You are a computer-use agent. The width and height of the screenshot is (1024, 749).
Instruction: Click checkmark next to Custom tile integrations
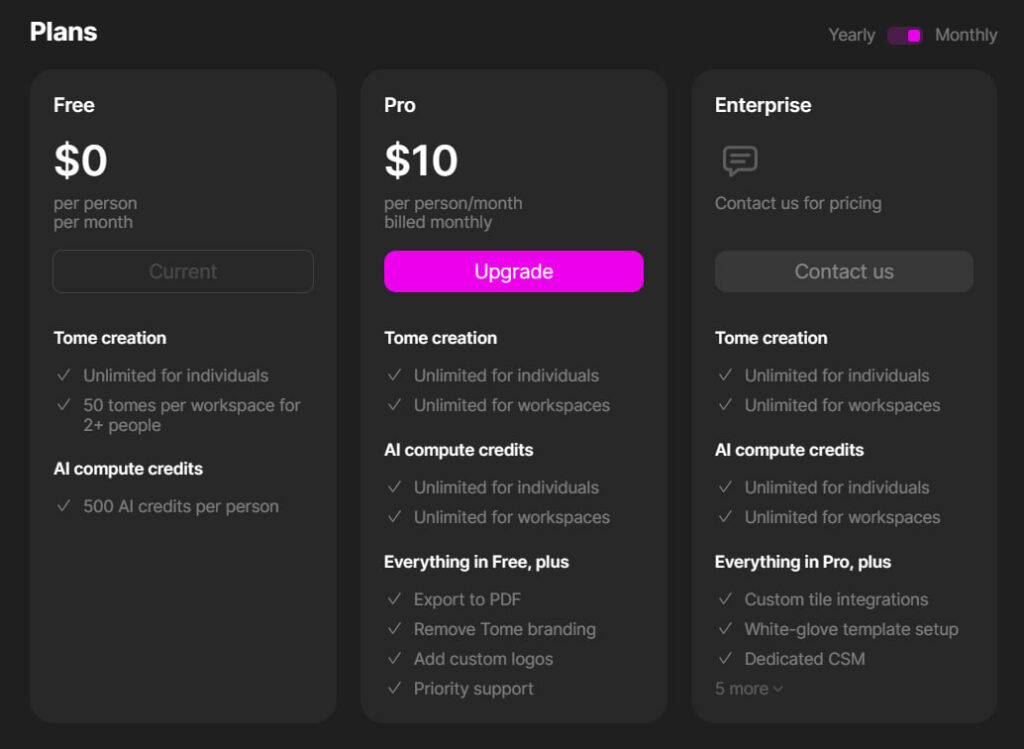click(x=725, y=599)
